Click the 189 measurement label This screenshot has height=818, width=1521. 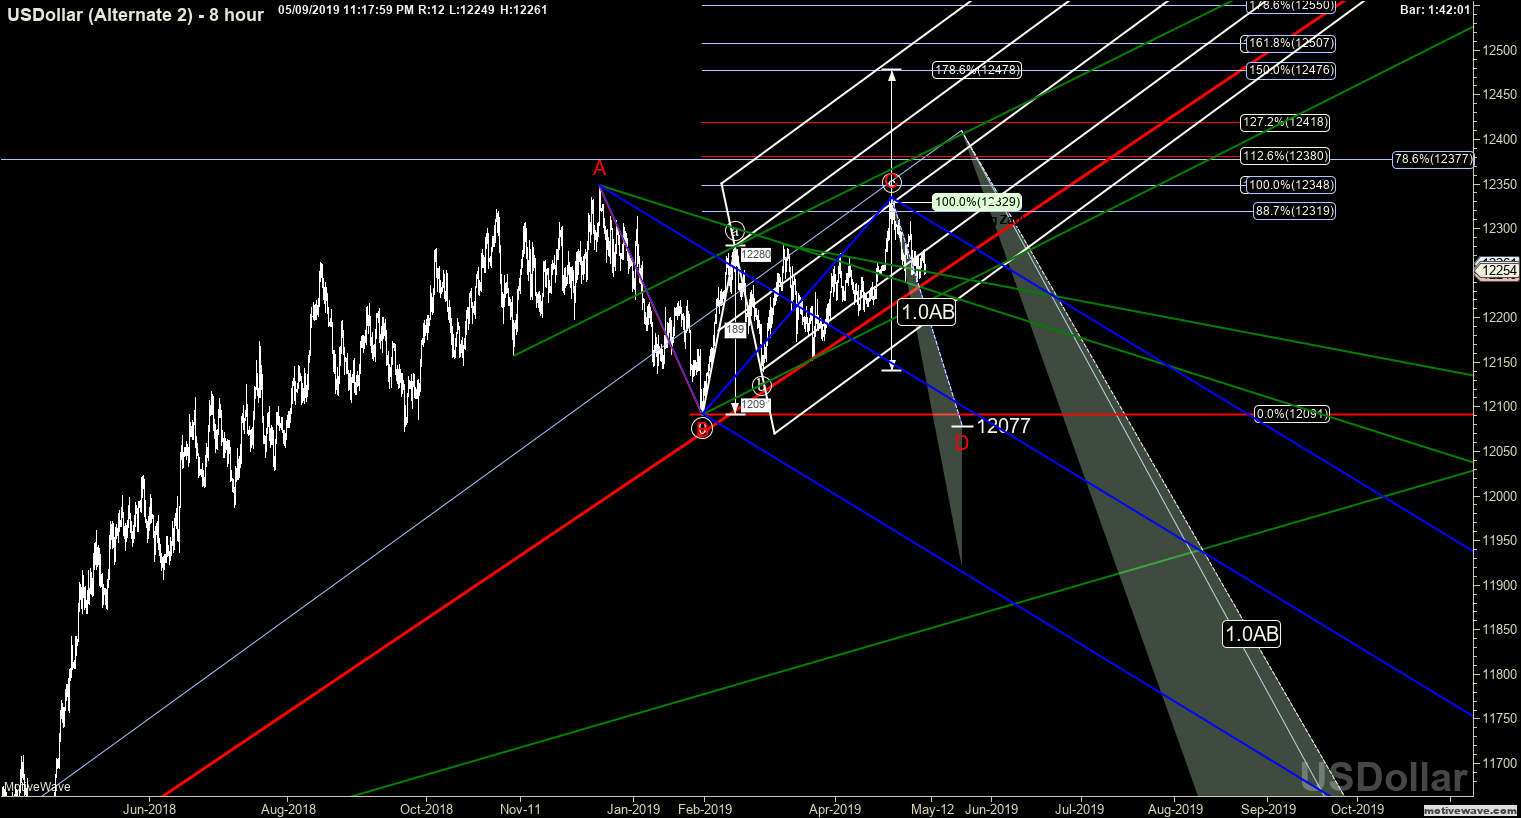(735, 330)
